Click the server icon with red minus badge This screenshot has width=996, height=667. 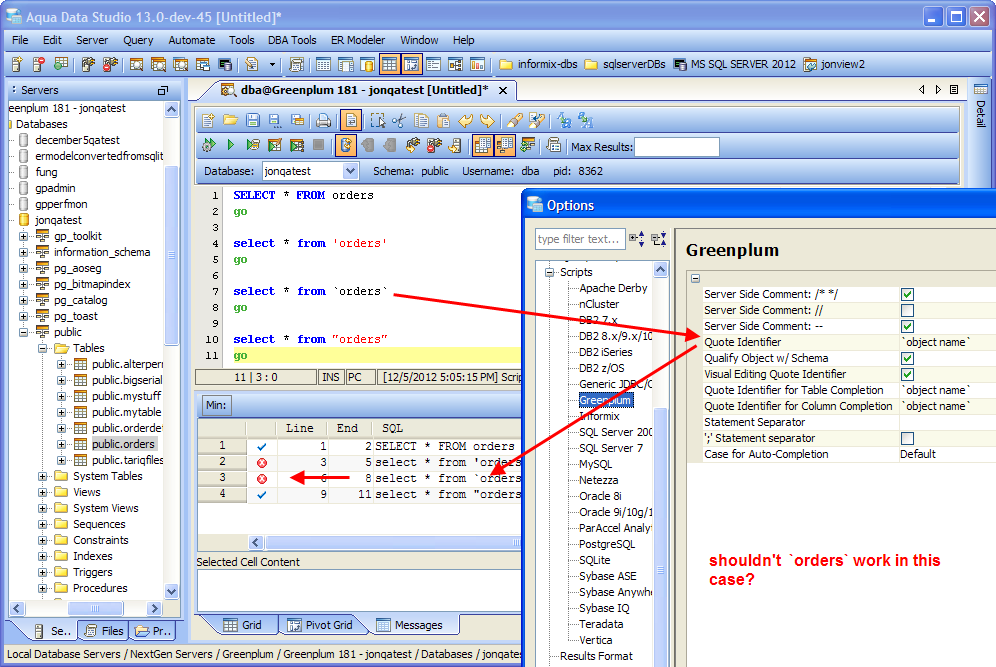tap(39, 64)
